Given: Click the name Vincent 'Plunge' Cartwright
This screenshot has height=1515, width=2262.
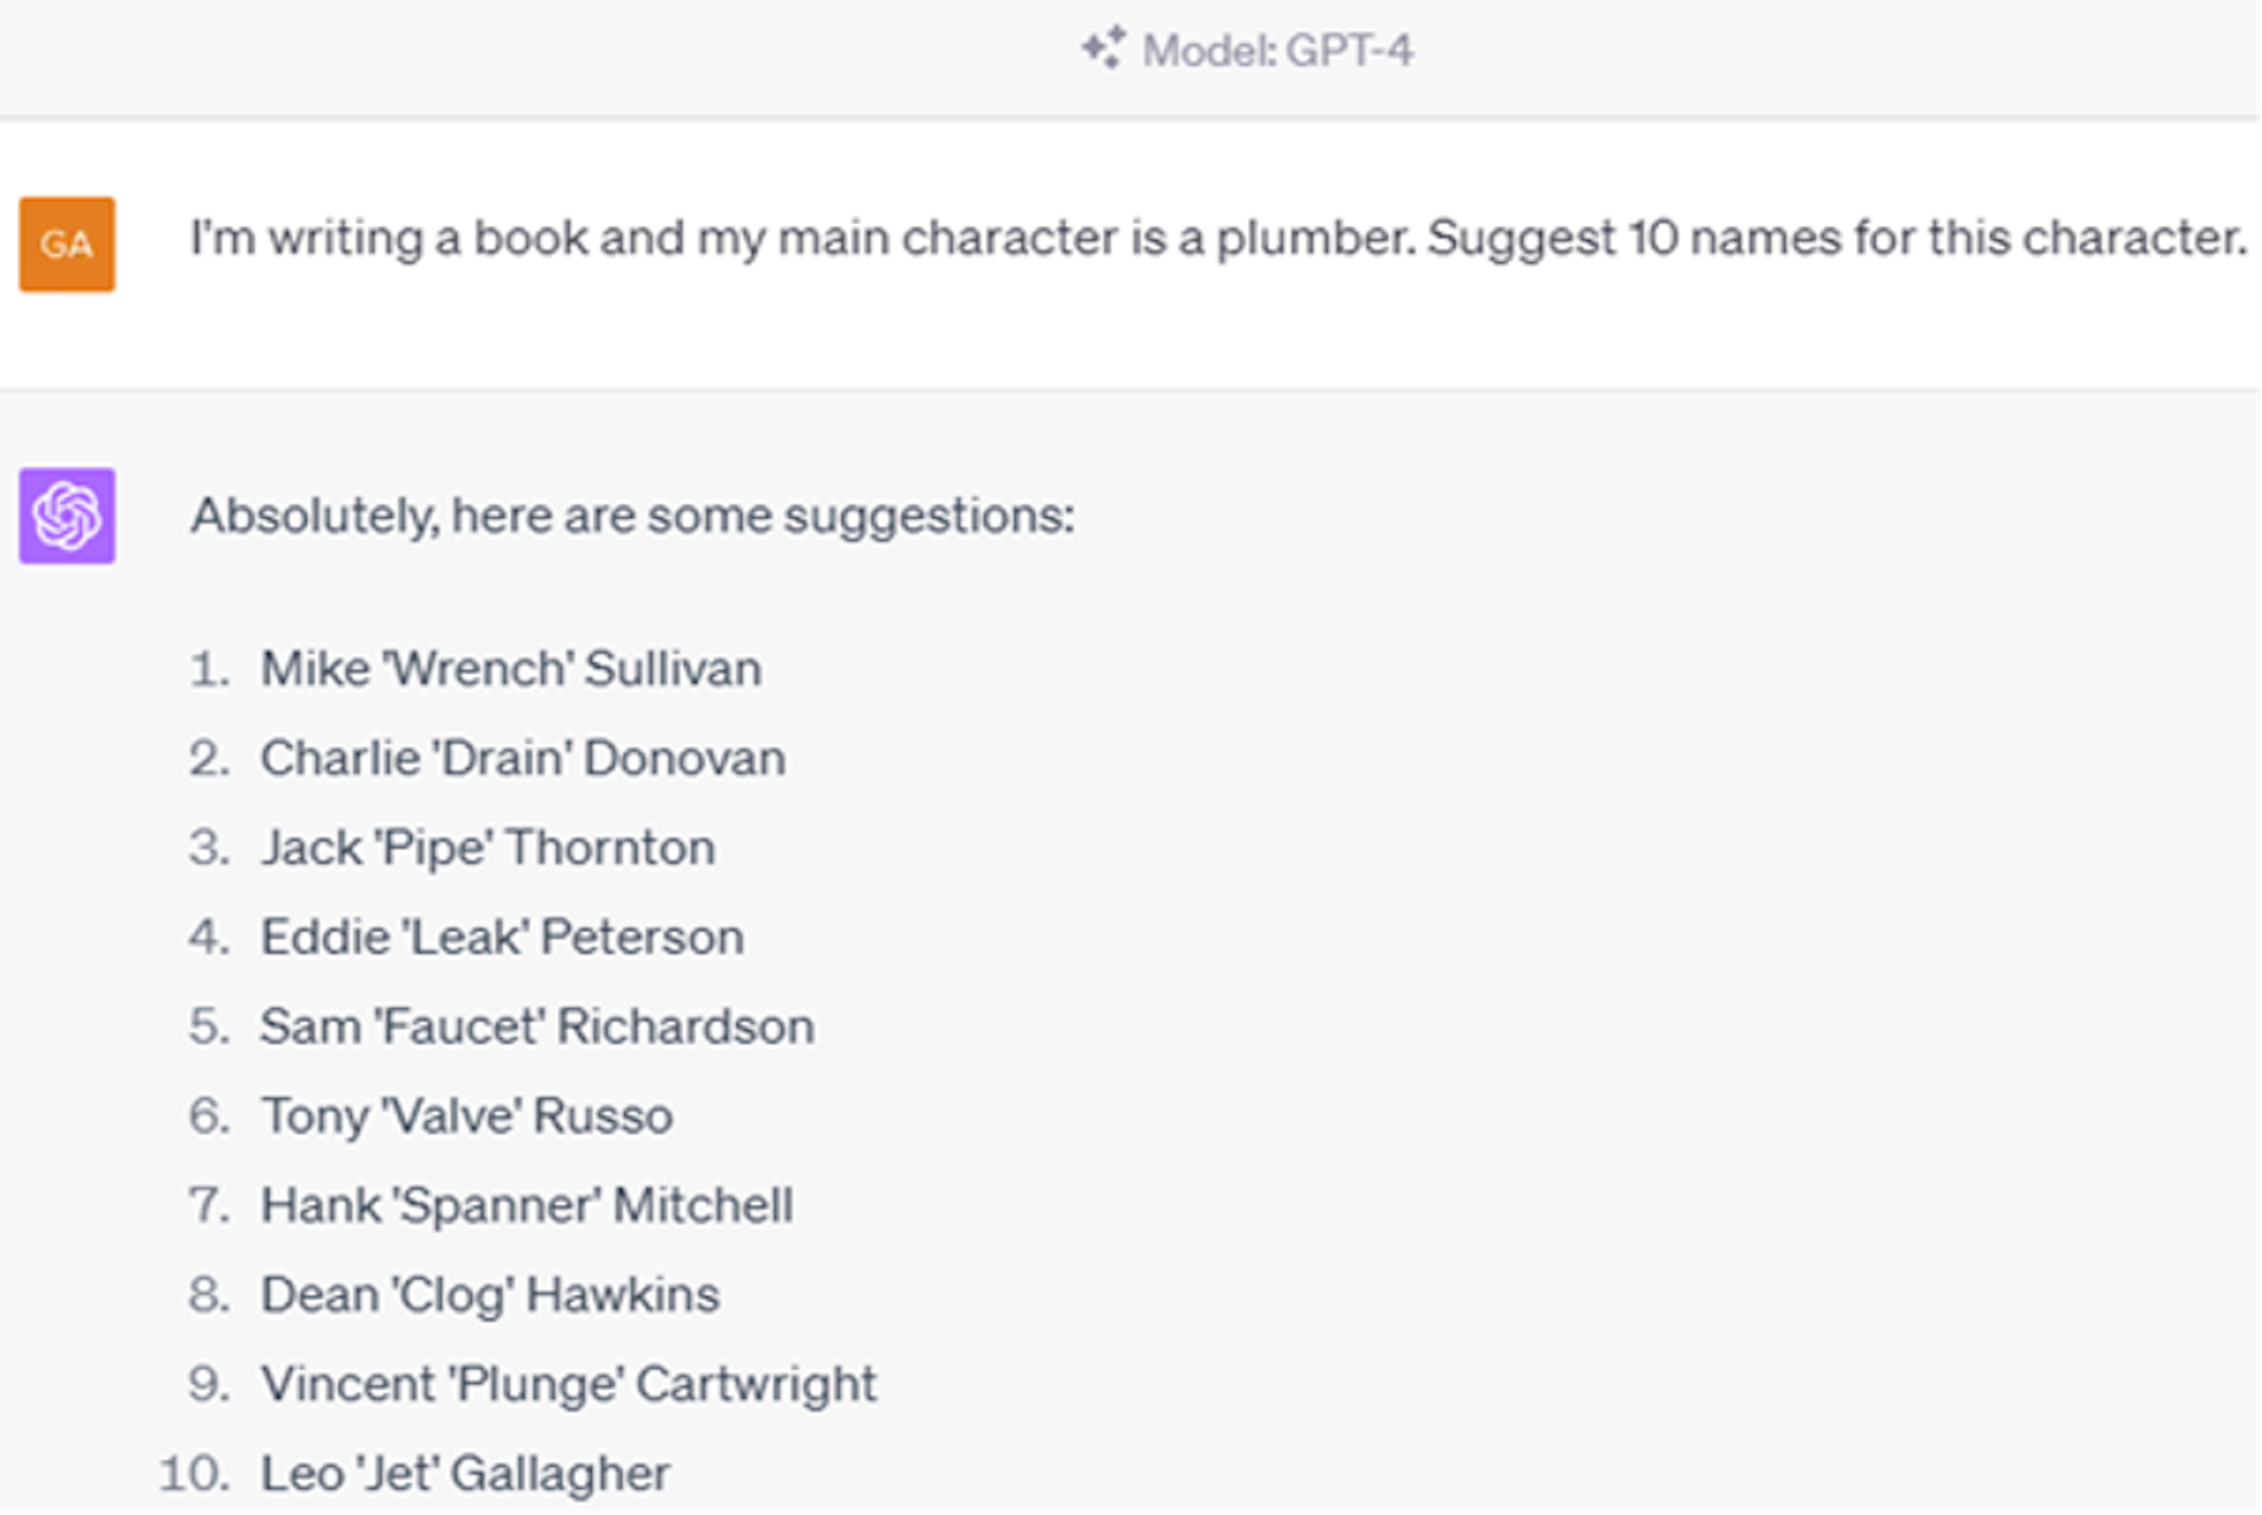Looking at the screenshot, I should [x=568, y=1384].
